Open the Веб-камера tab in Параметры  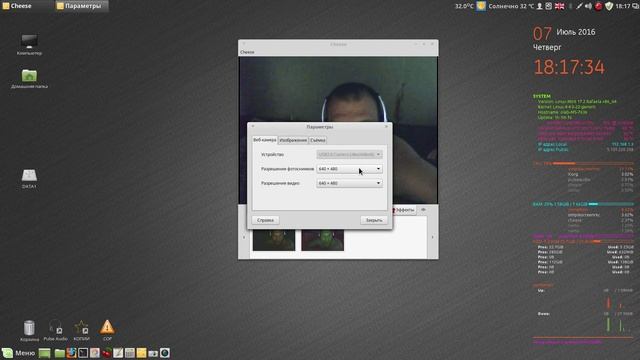tap(264, 140)
